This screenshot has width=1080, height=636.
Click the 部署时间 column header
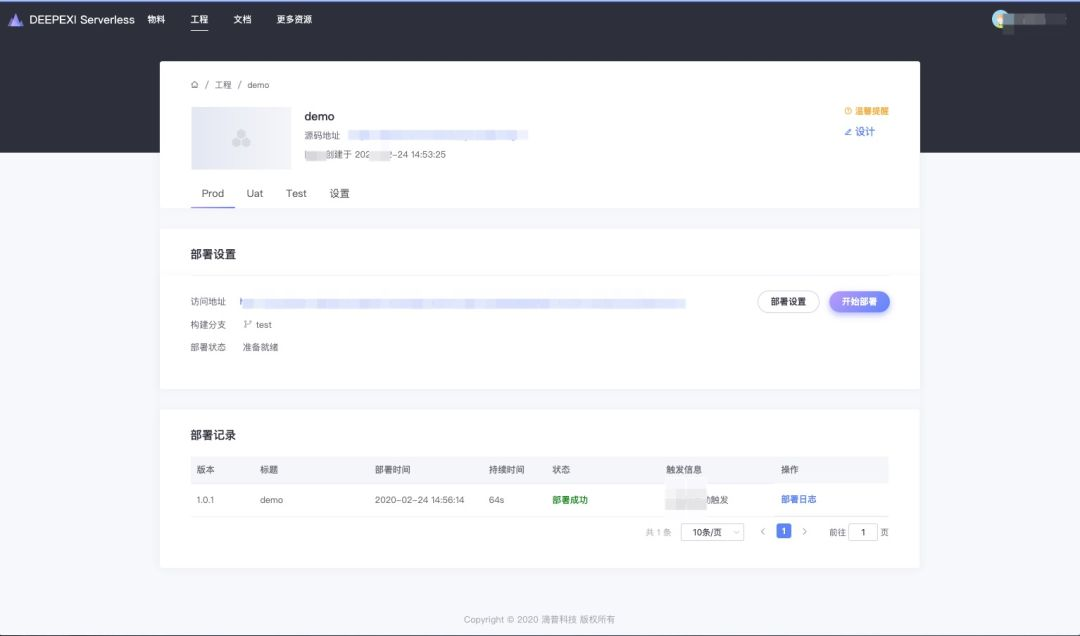393,469
